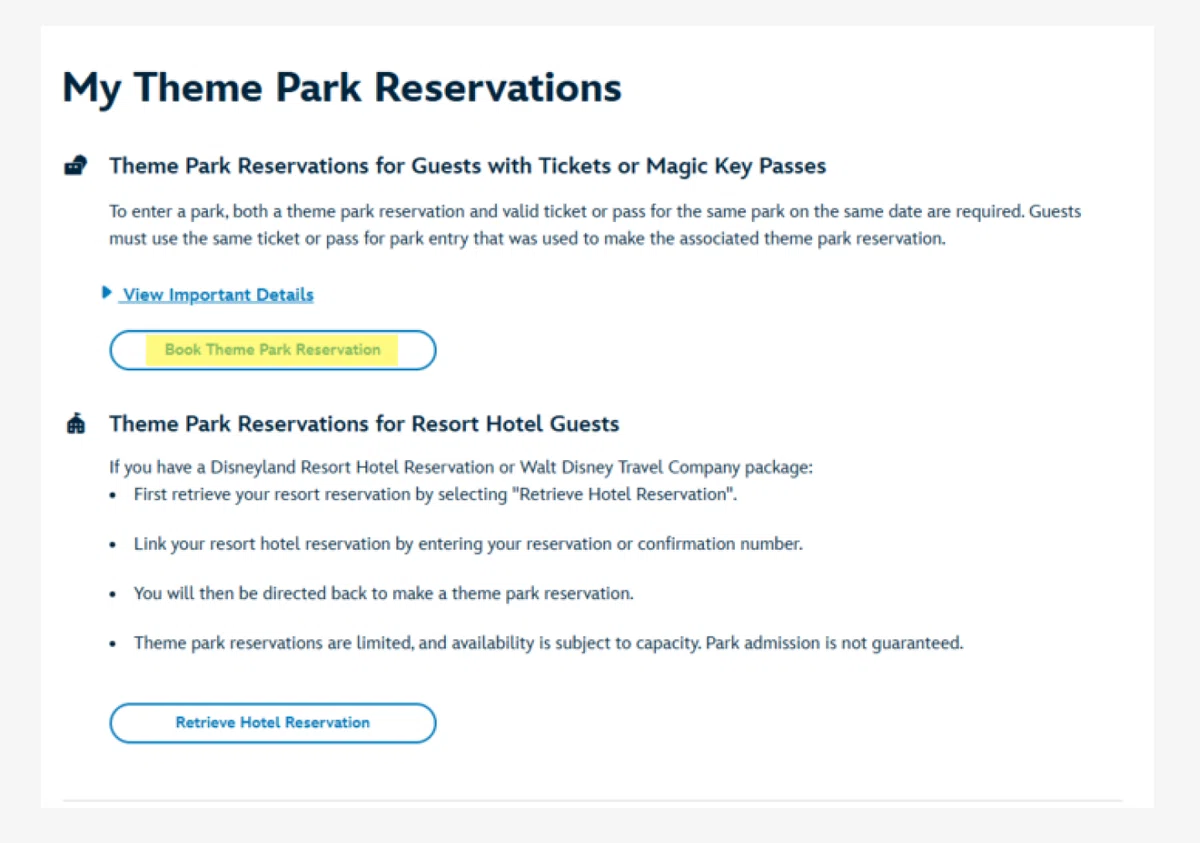Click Book Theme Park Reservation button
The width and height of the screenshot is (1200, 843).
pyautogui.click(x=273, y=350)
